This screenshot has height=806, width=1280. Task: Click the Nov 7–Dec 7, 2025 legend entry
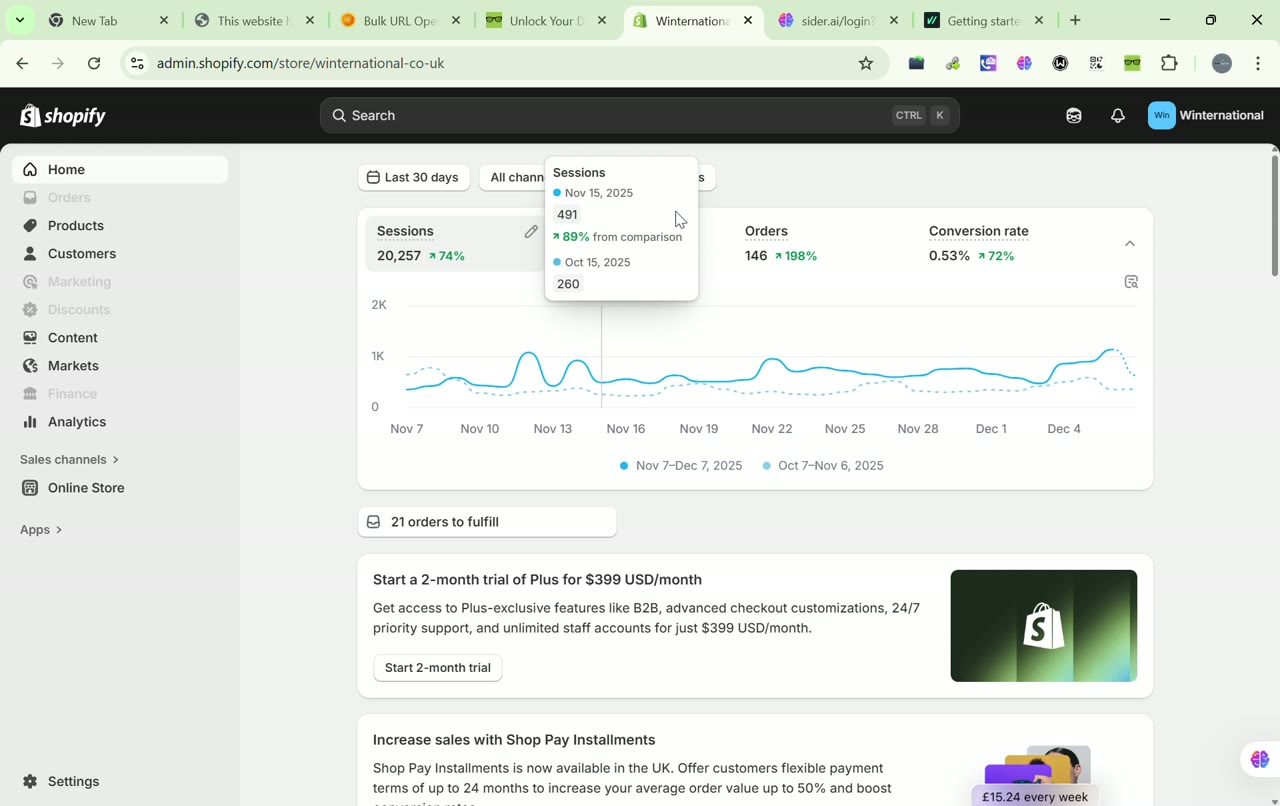pyautogui.click(x=681, y=466)
